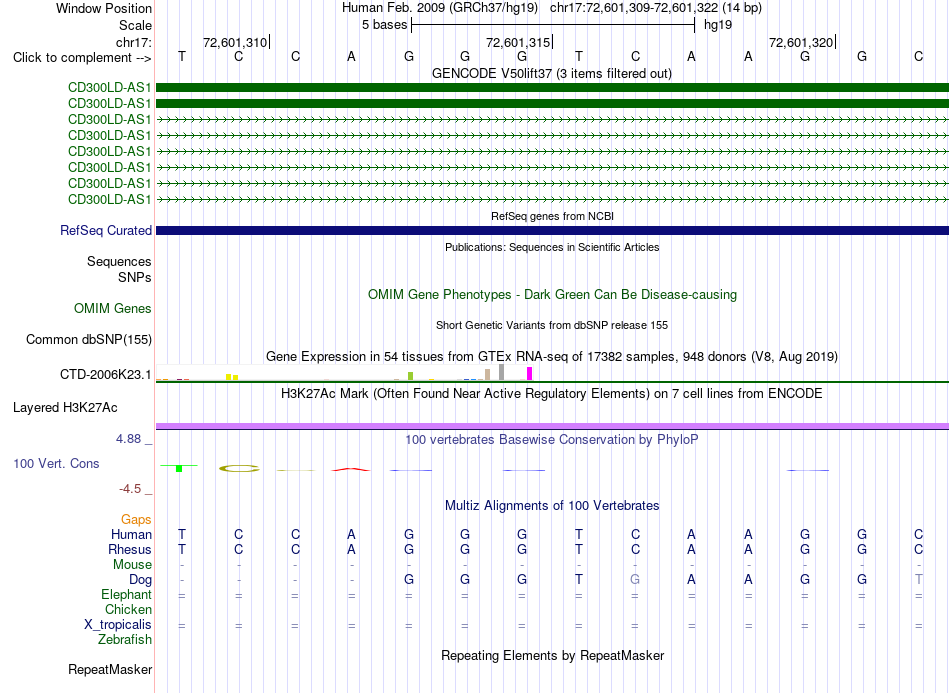This screenshot has height=693, width=950.
Task: Select the Mouse alignment row label
Action: 132,565
